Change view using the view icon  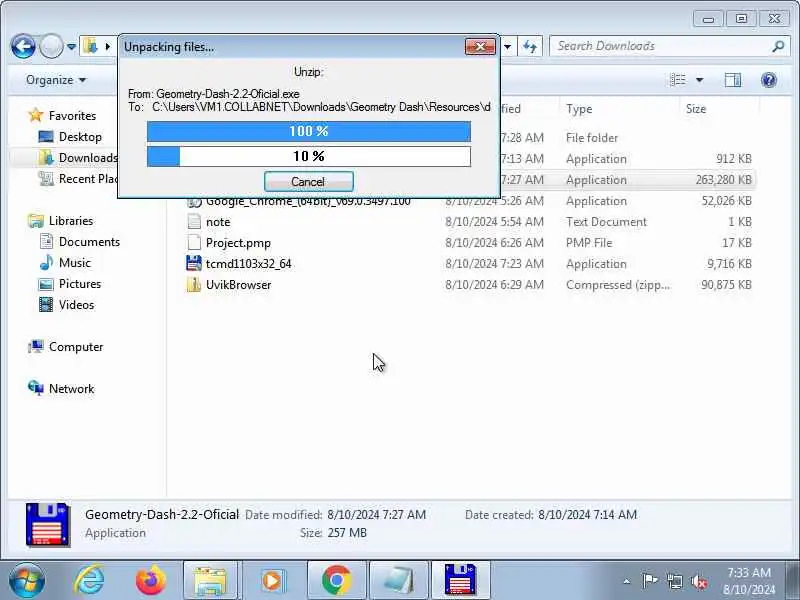[x=678, y=80]
